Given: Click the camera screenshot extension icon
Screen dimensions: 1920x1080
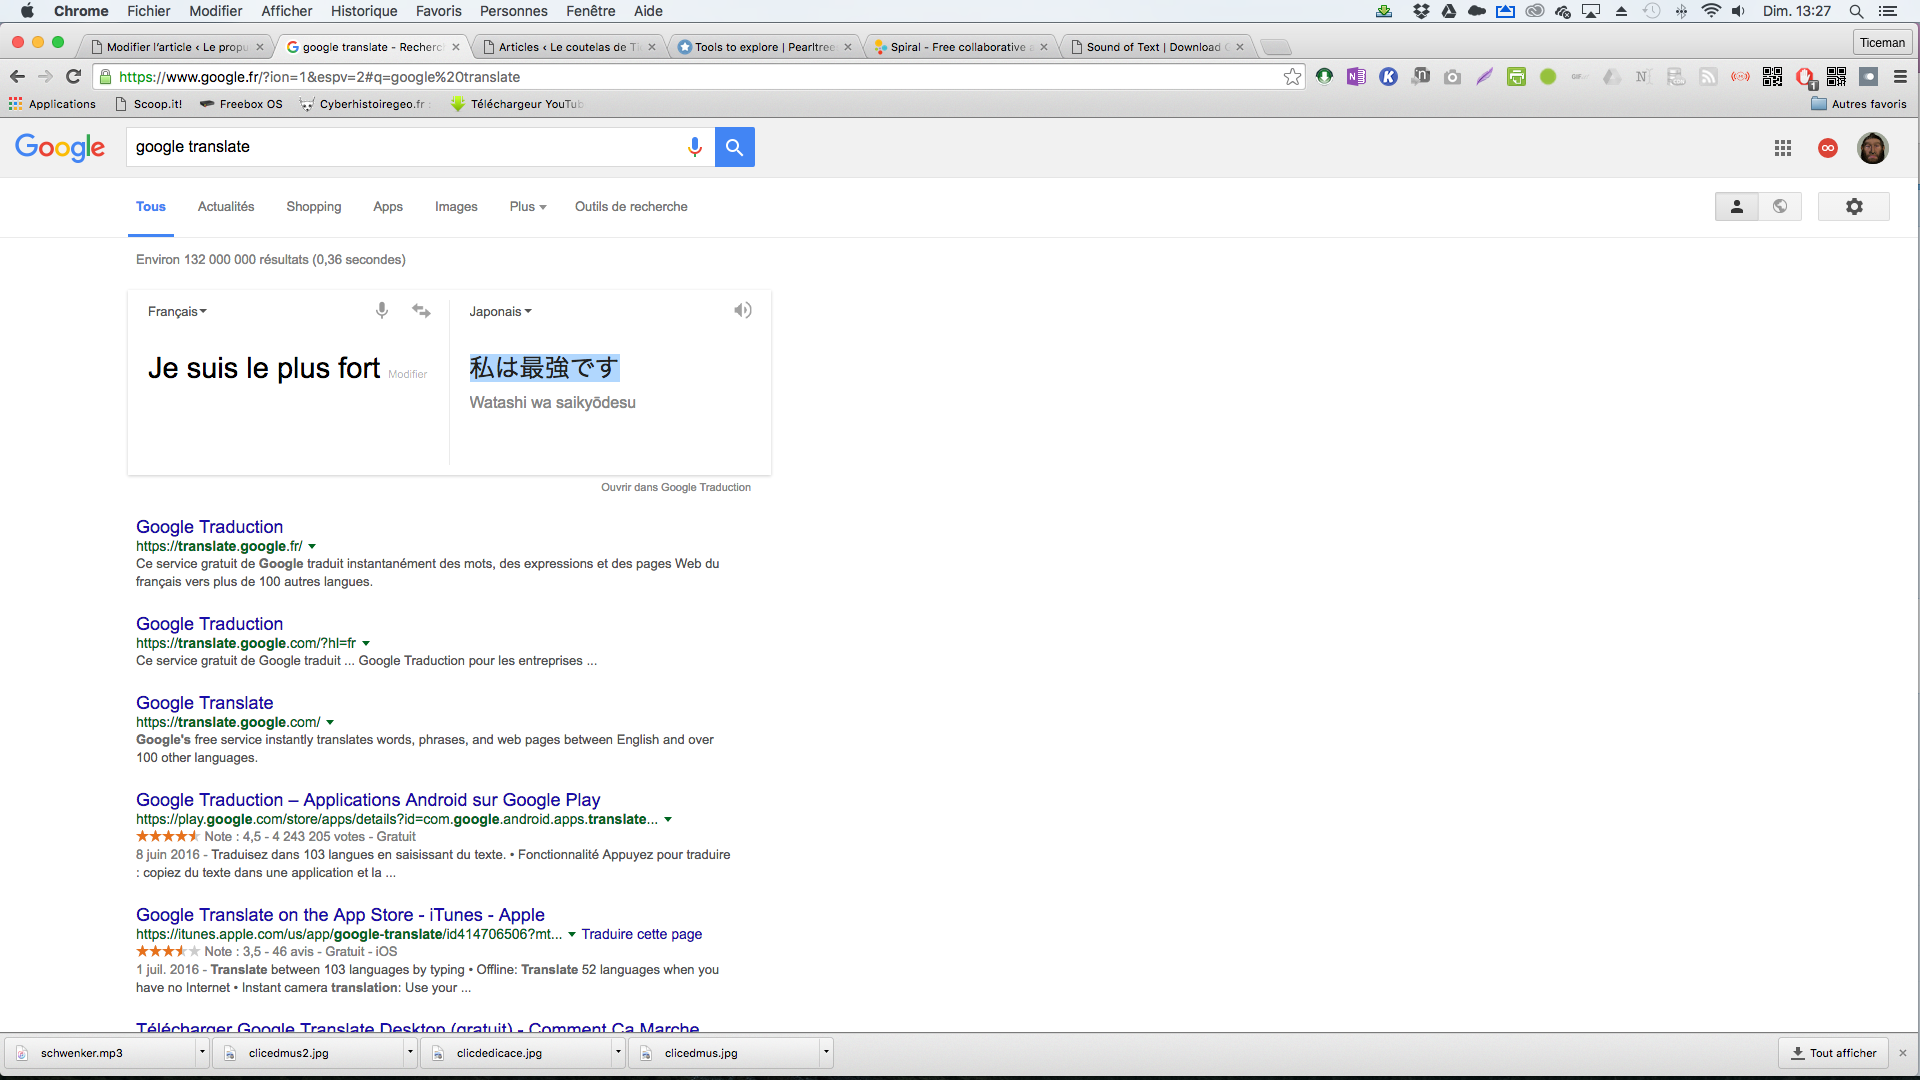Looking at the screenshot, I should (x=1452, y=77).
